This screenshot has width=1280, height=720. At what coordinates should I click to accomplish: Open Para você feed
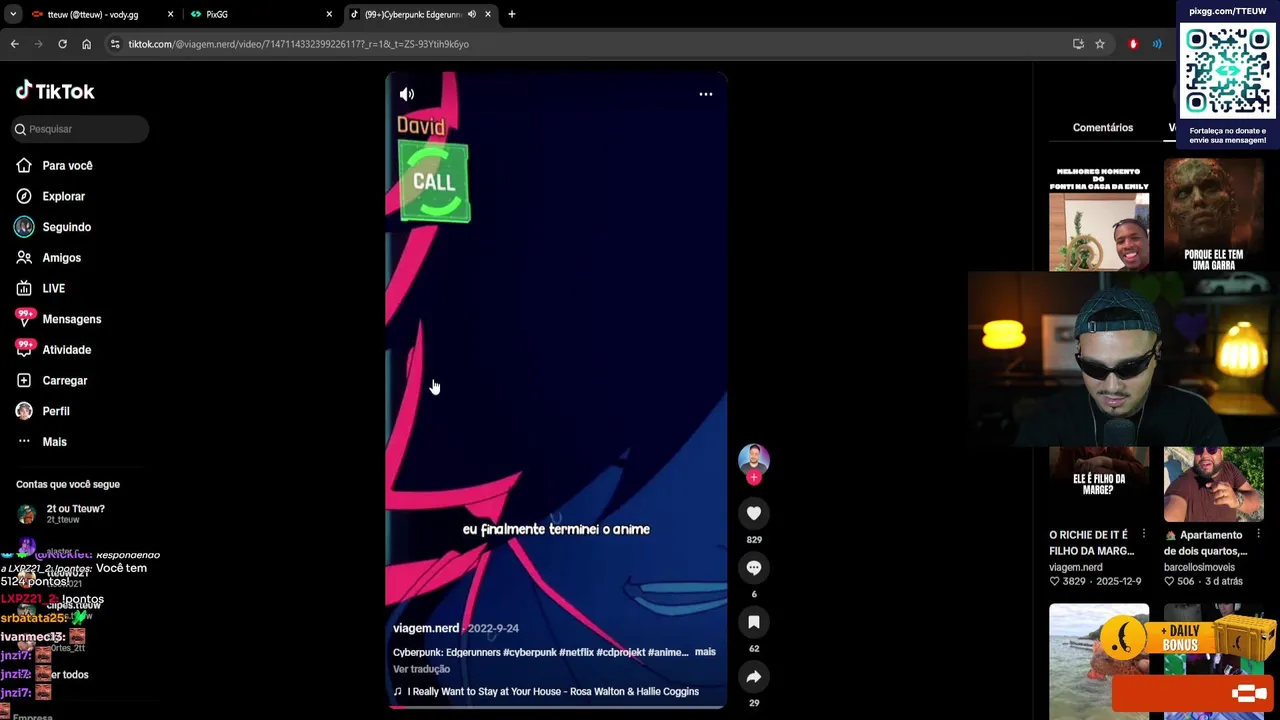tap(67, 166)
